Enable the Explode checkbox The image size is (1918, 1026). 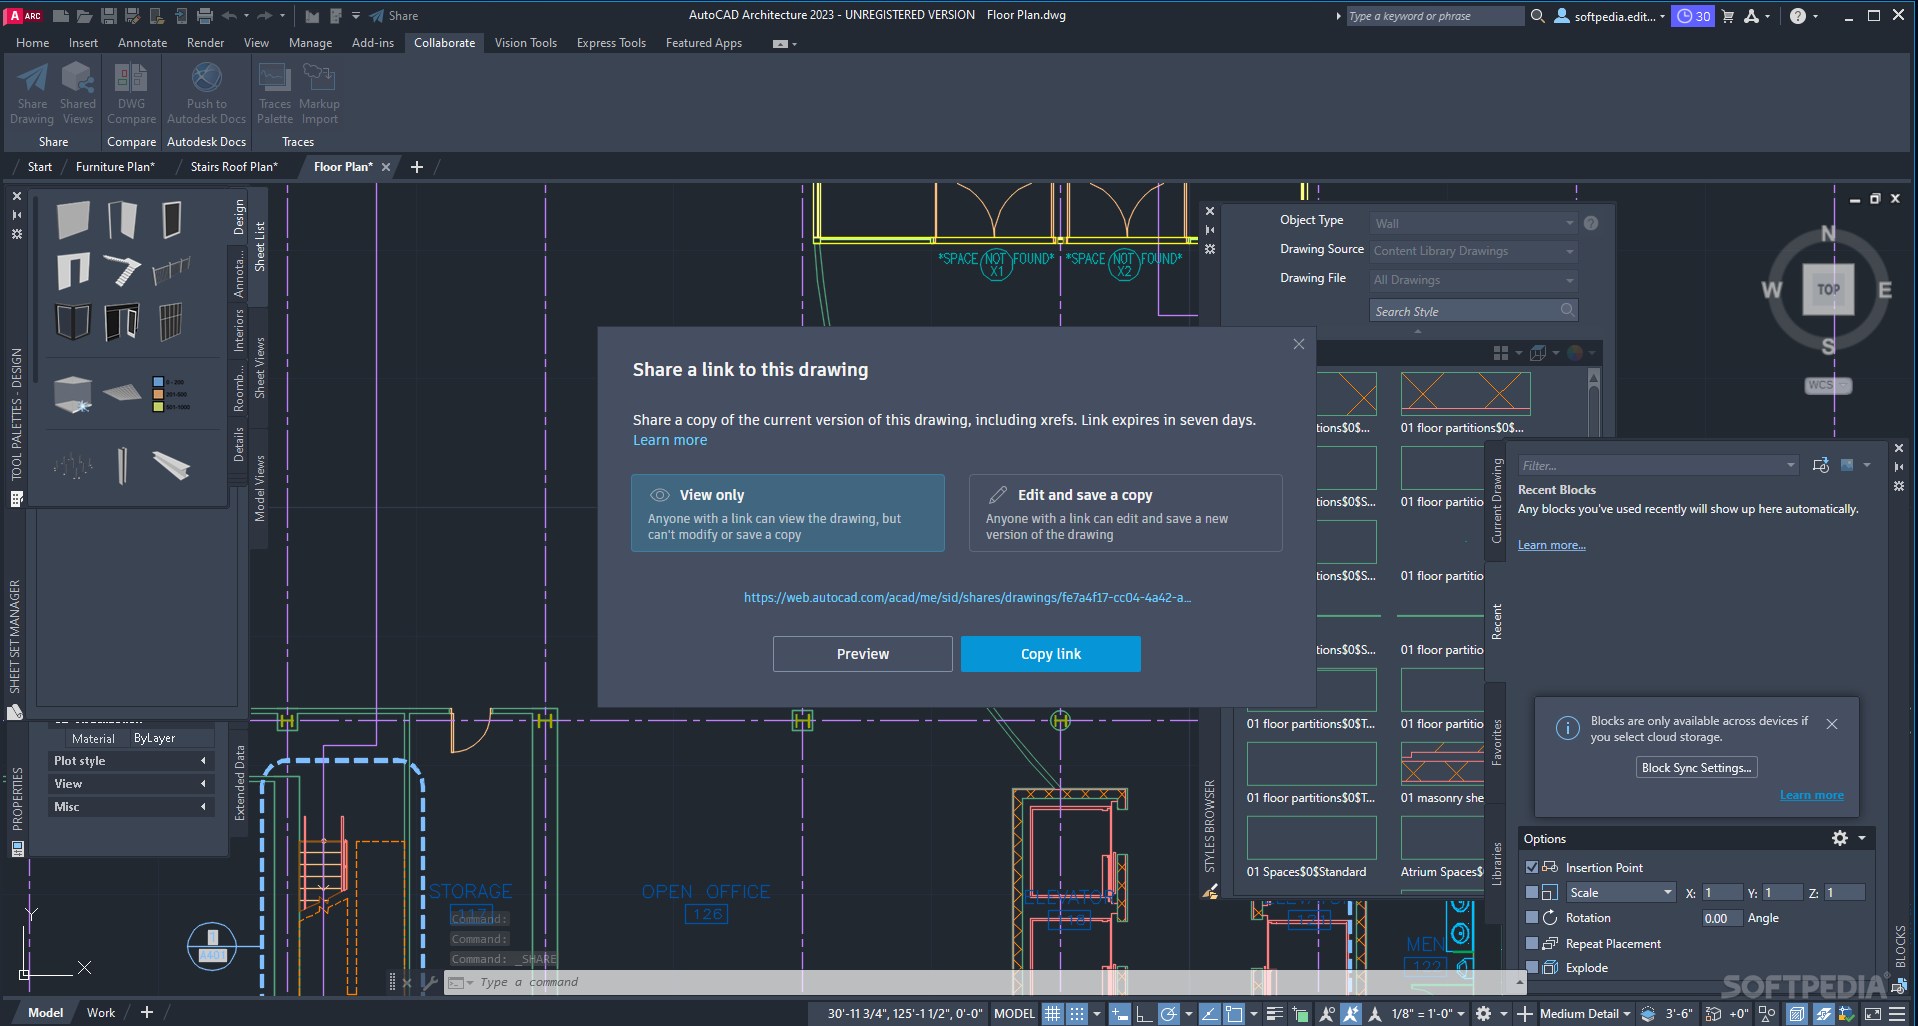click(x=1531, y=967)
